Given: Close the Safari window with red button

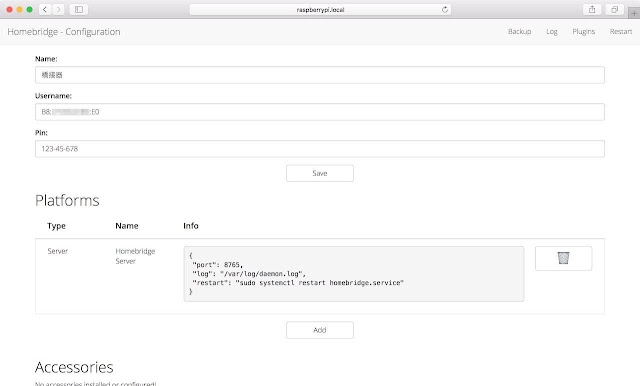Looking at the screenshot, I should pyautogui.click(x=9, y=9).
